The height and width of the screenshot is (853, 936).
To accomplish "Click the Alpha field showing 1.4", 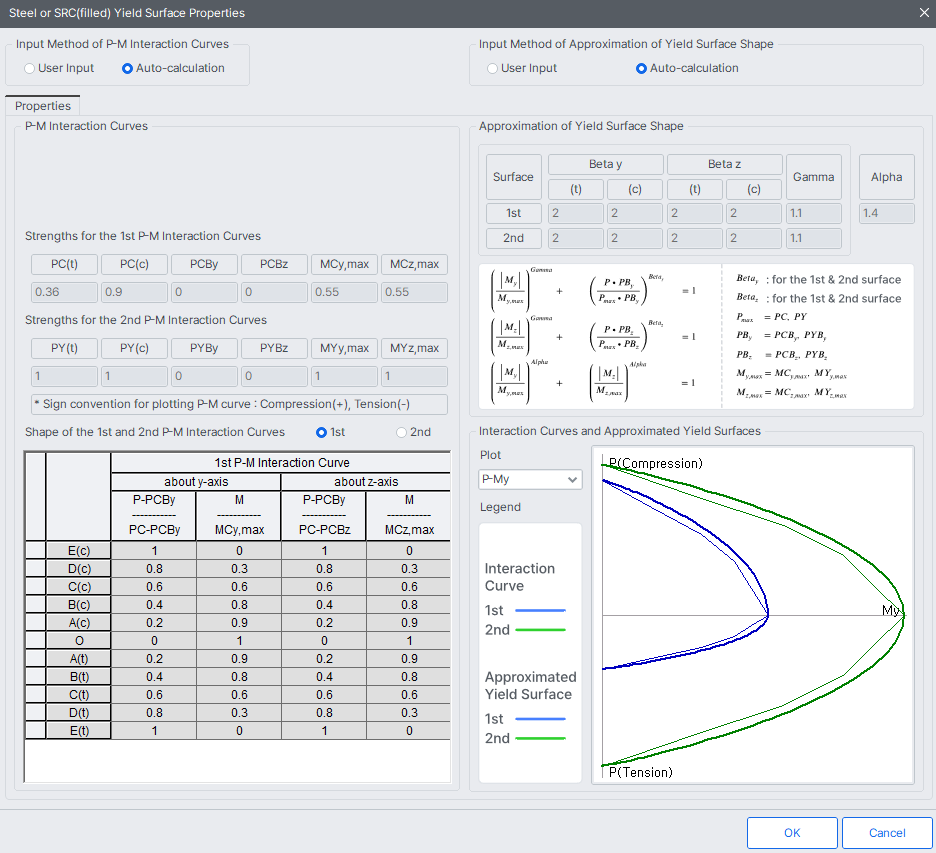I will tap(886, 213).
